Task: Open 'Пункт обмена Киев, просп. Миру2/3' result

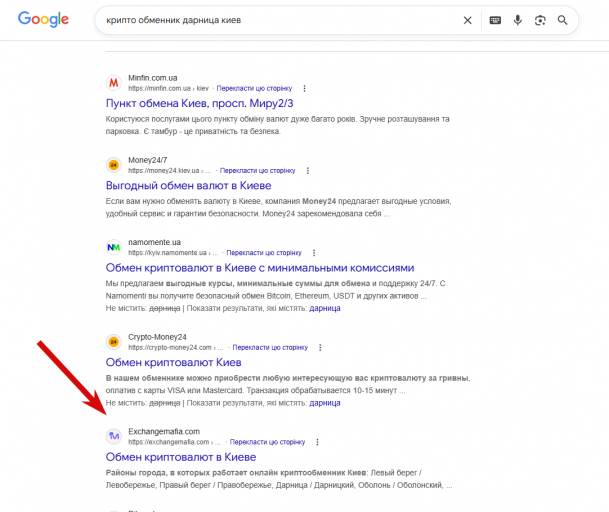Action: click(x=199, y=103)
